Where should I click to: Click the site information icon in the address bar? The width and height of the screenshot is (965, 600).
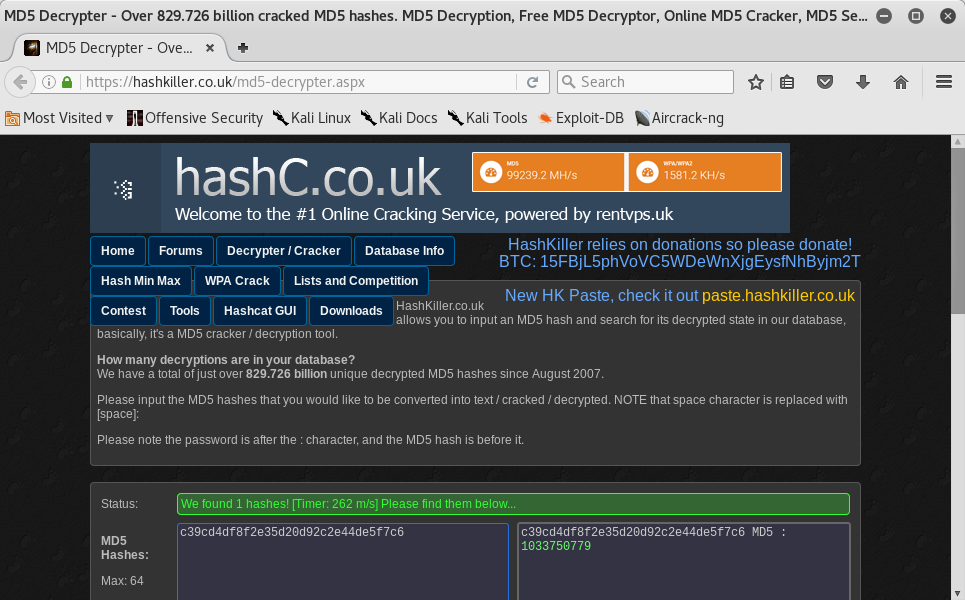point(49,82)
